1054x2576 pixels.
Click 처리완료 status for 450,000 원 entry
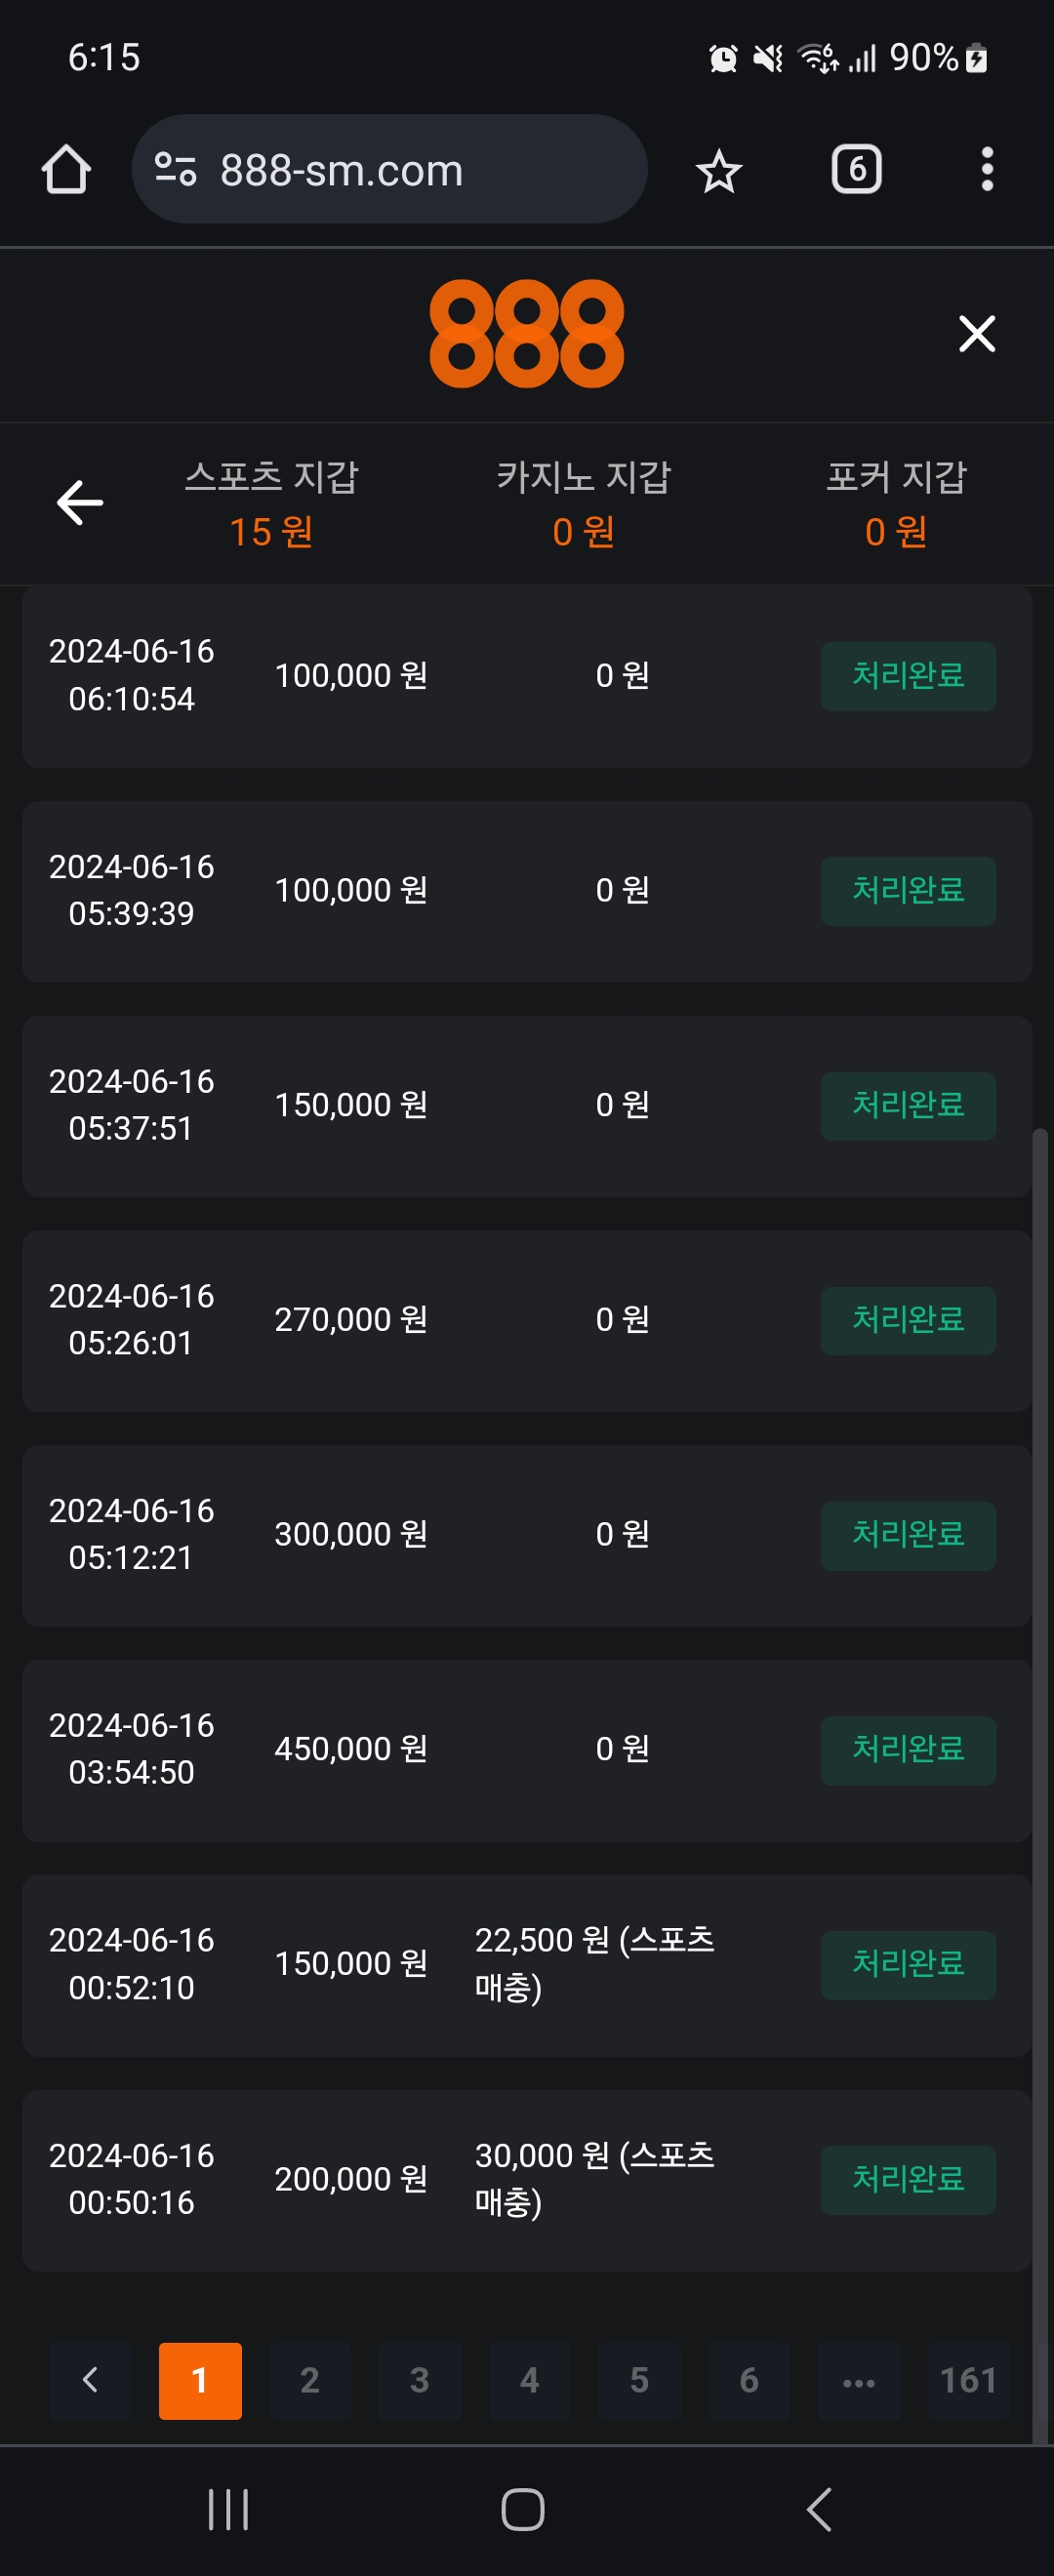click(x=907, y=1750)
